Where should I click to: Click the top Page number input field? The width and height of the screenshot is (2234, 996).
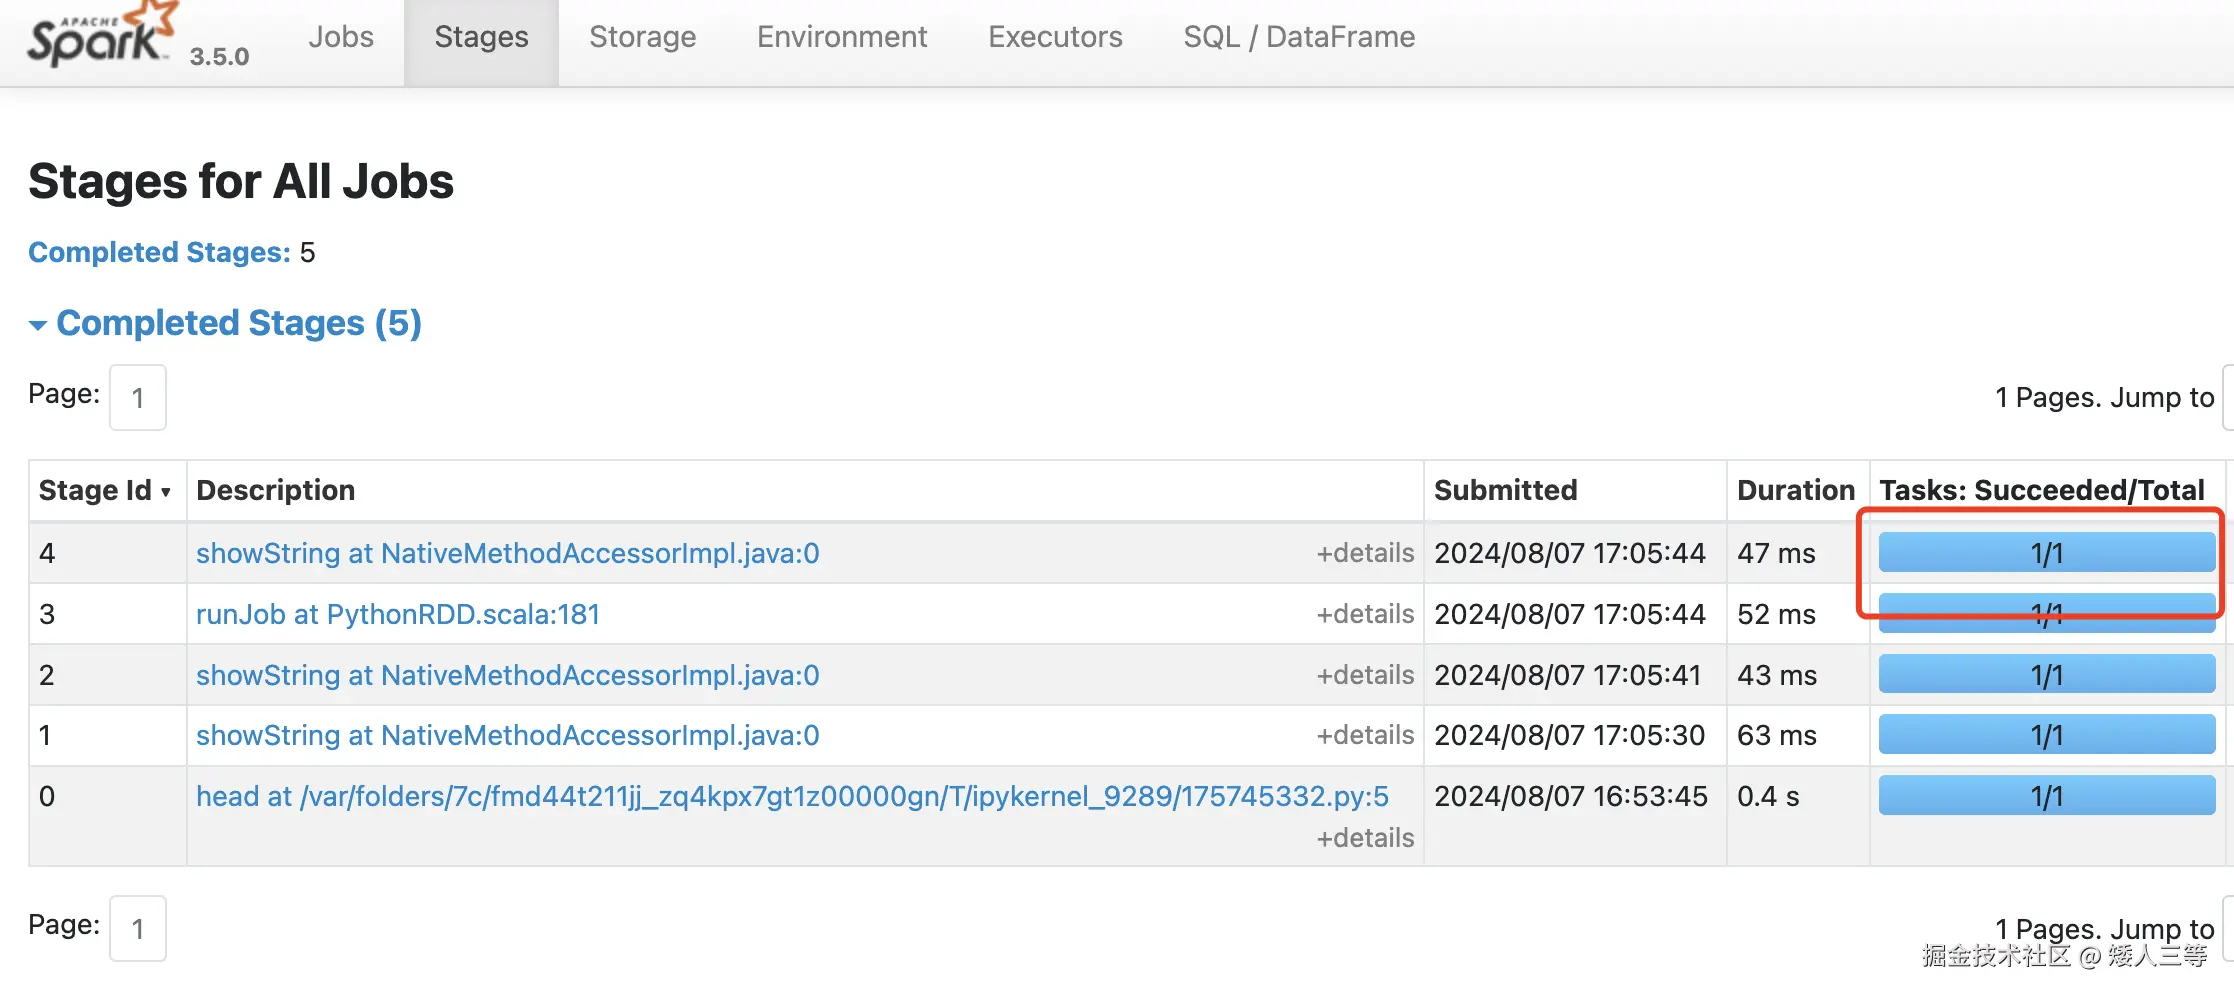coord(138,398)
